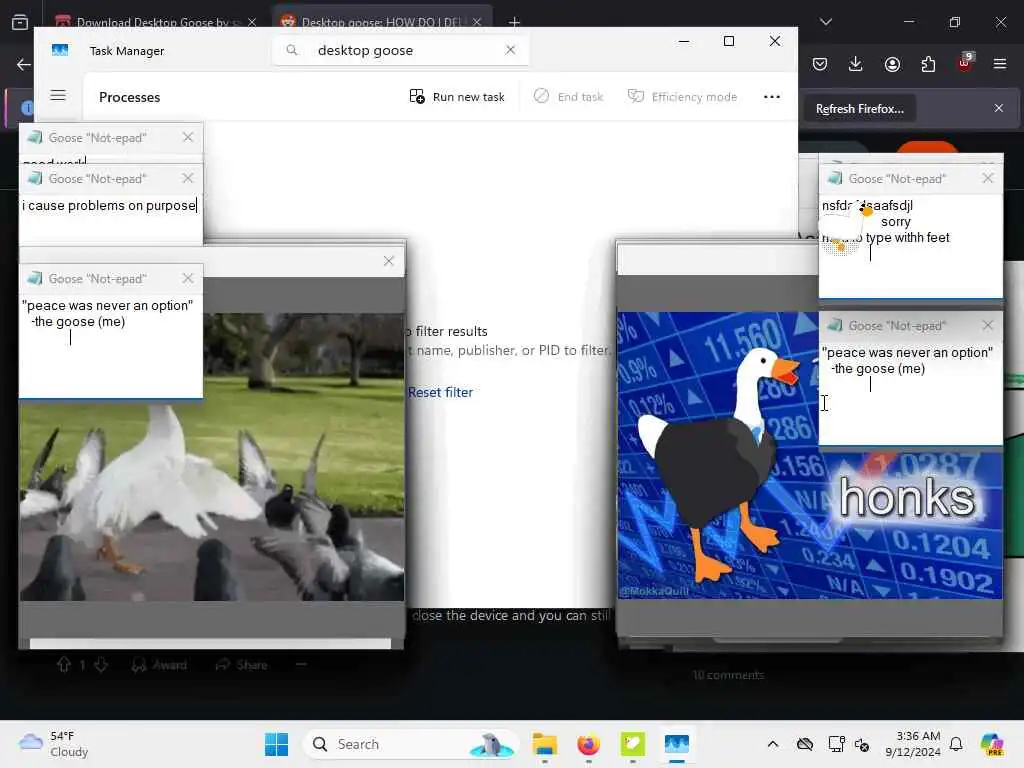
Task: Open the notifications bell in system tray
Action: (956, 744)
